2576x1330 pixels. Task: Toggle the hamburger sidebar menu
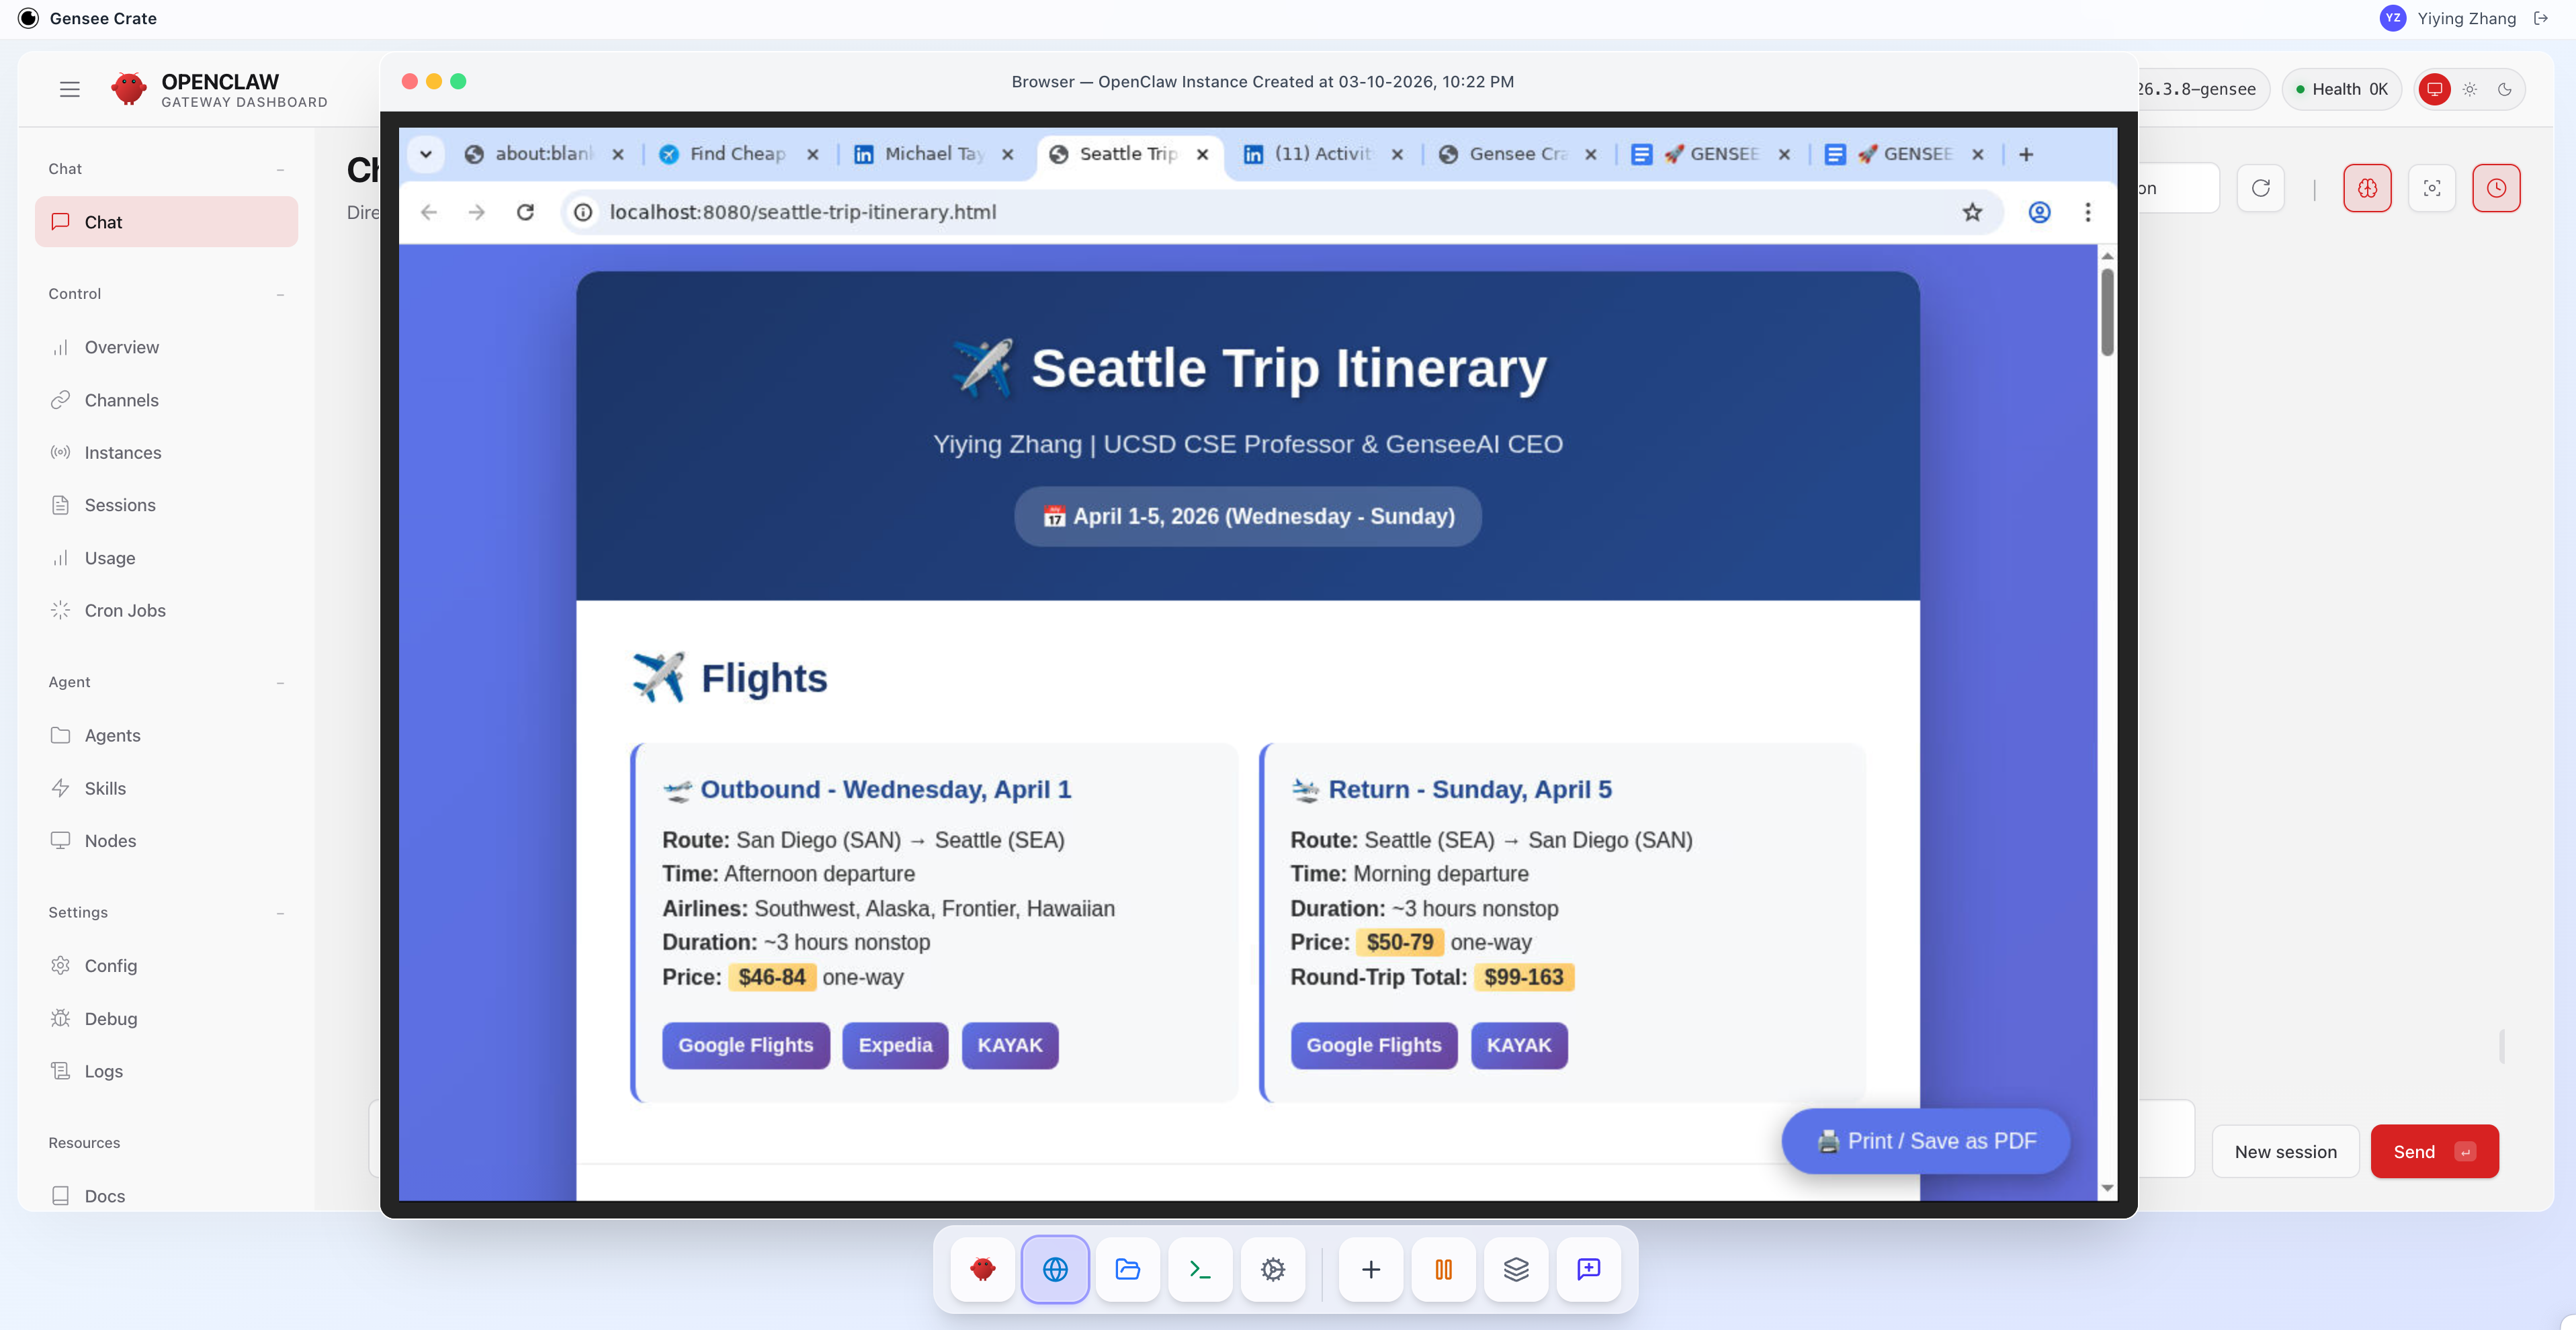pos(69,89)
